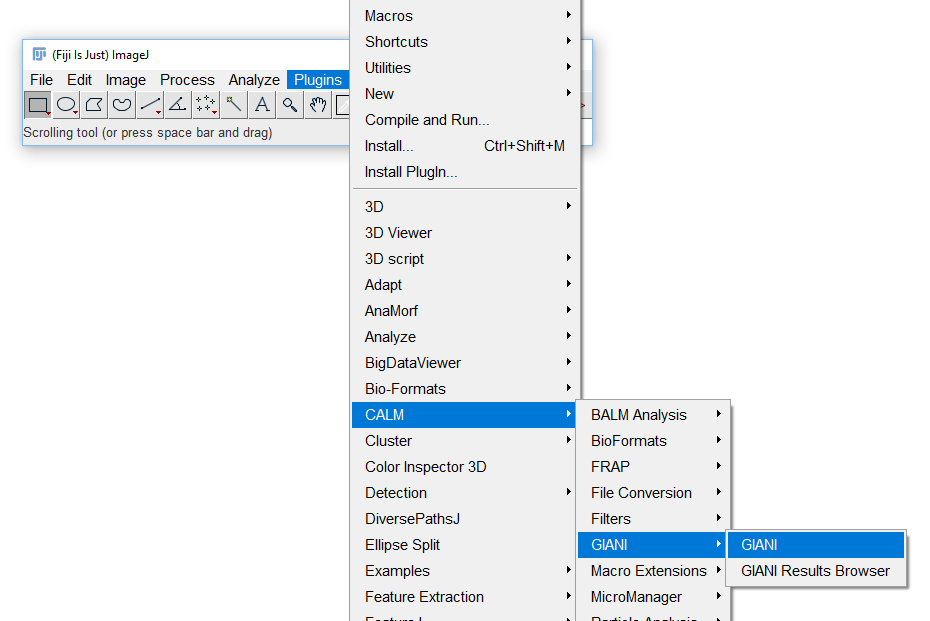Select the Oval selection tool
Viewport: 930px width, 621px height.
click(x=66, y=105)
